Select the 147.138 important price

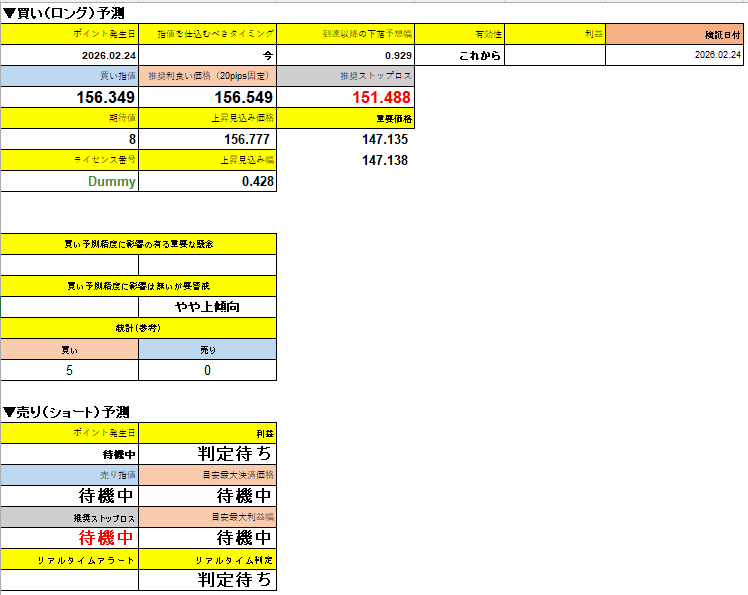[384, 160]
